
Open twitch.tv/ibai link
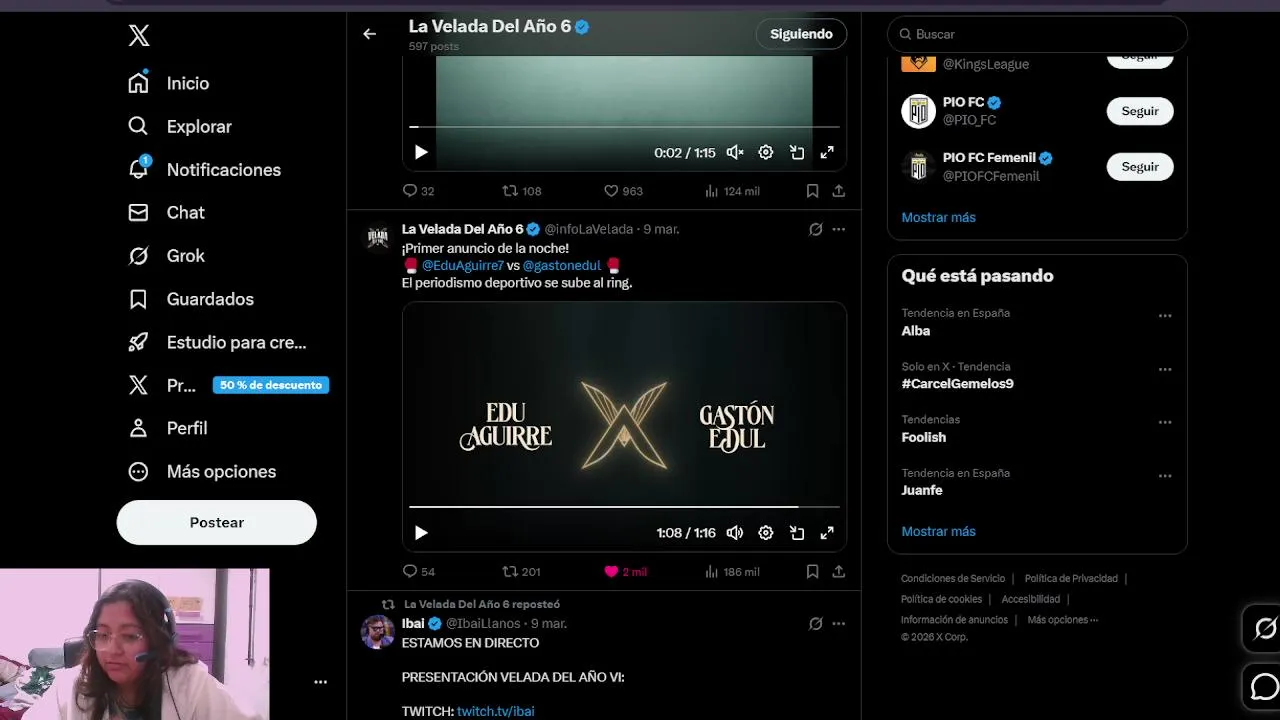click(x=496, y=711)
